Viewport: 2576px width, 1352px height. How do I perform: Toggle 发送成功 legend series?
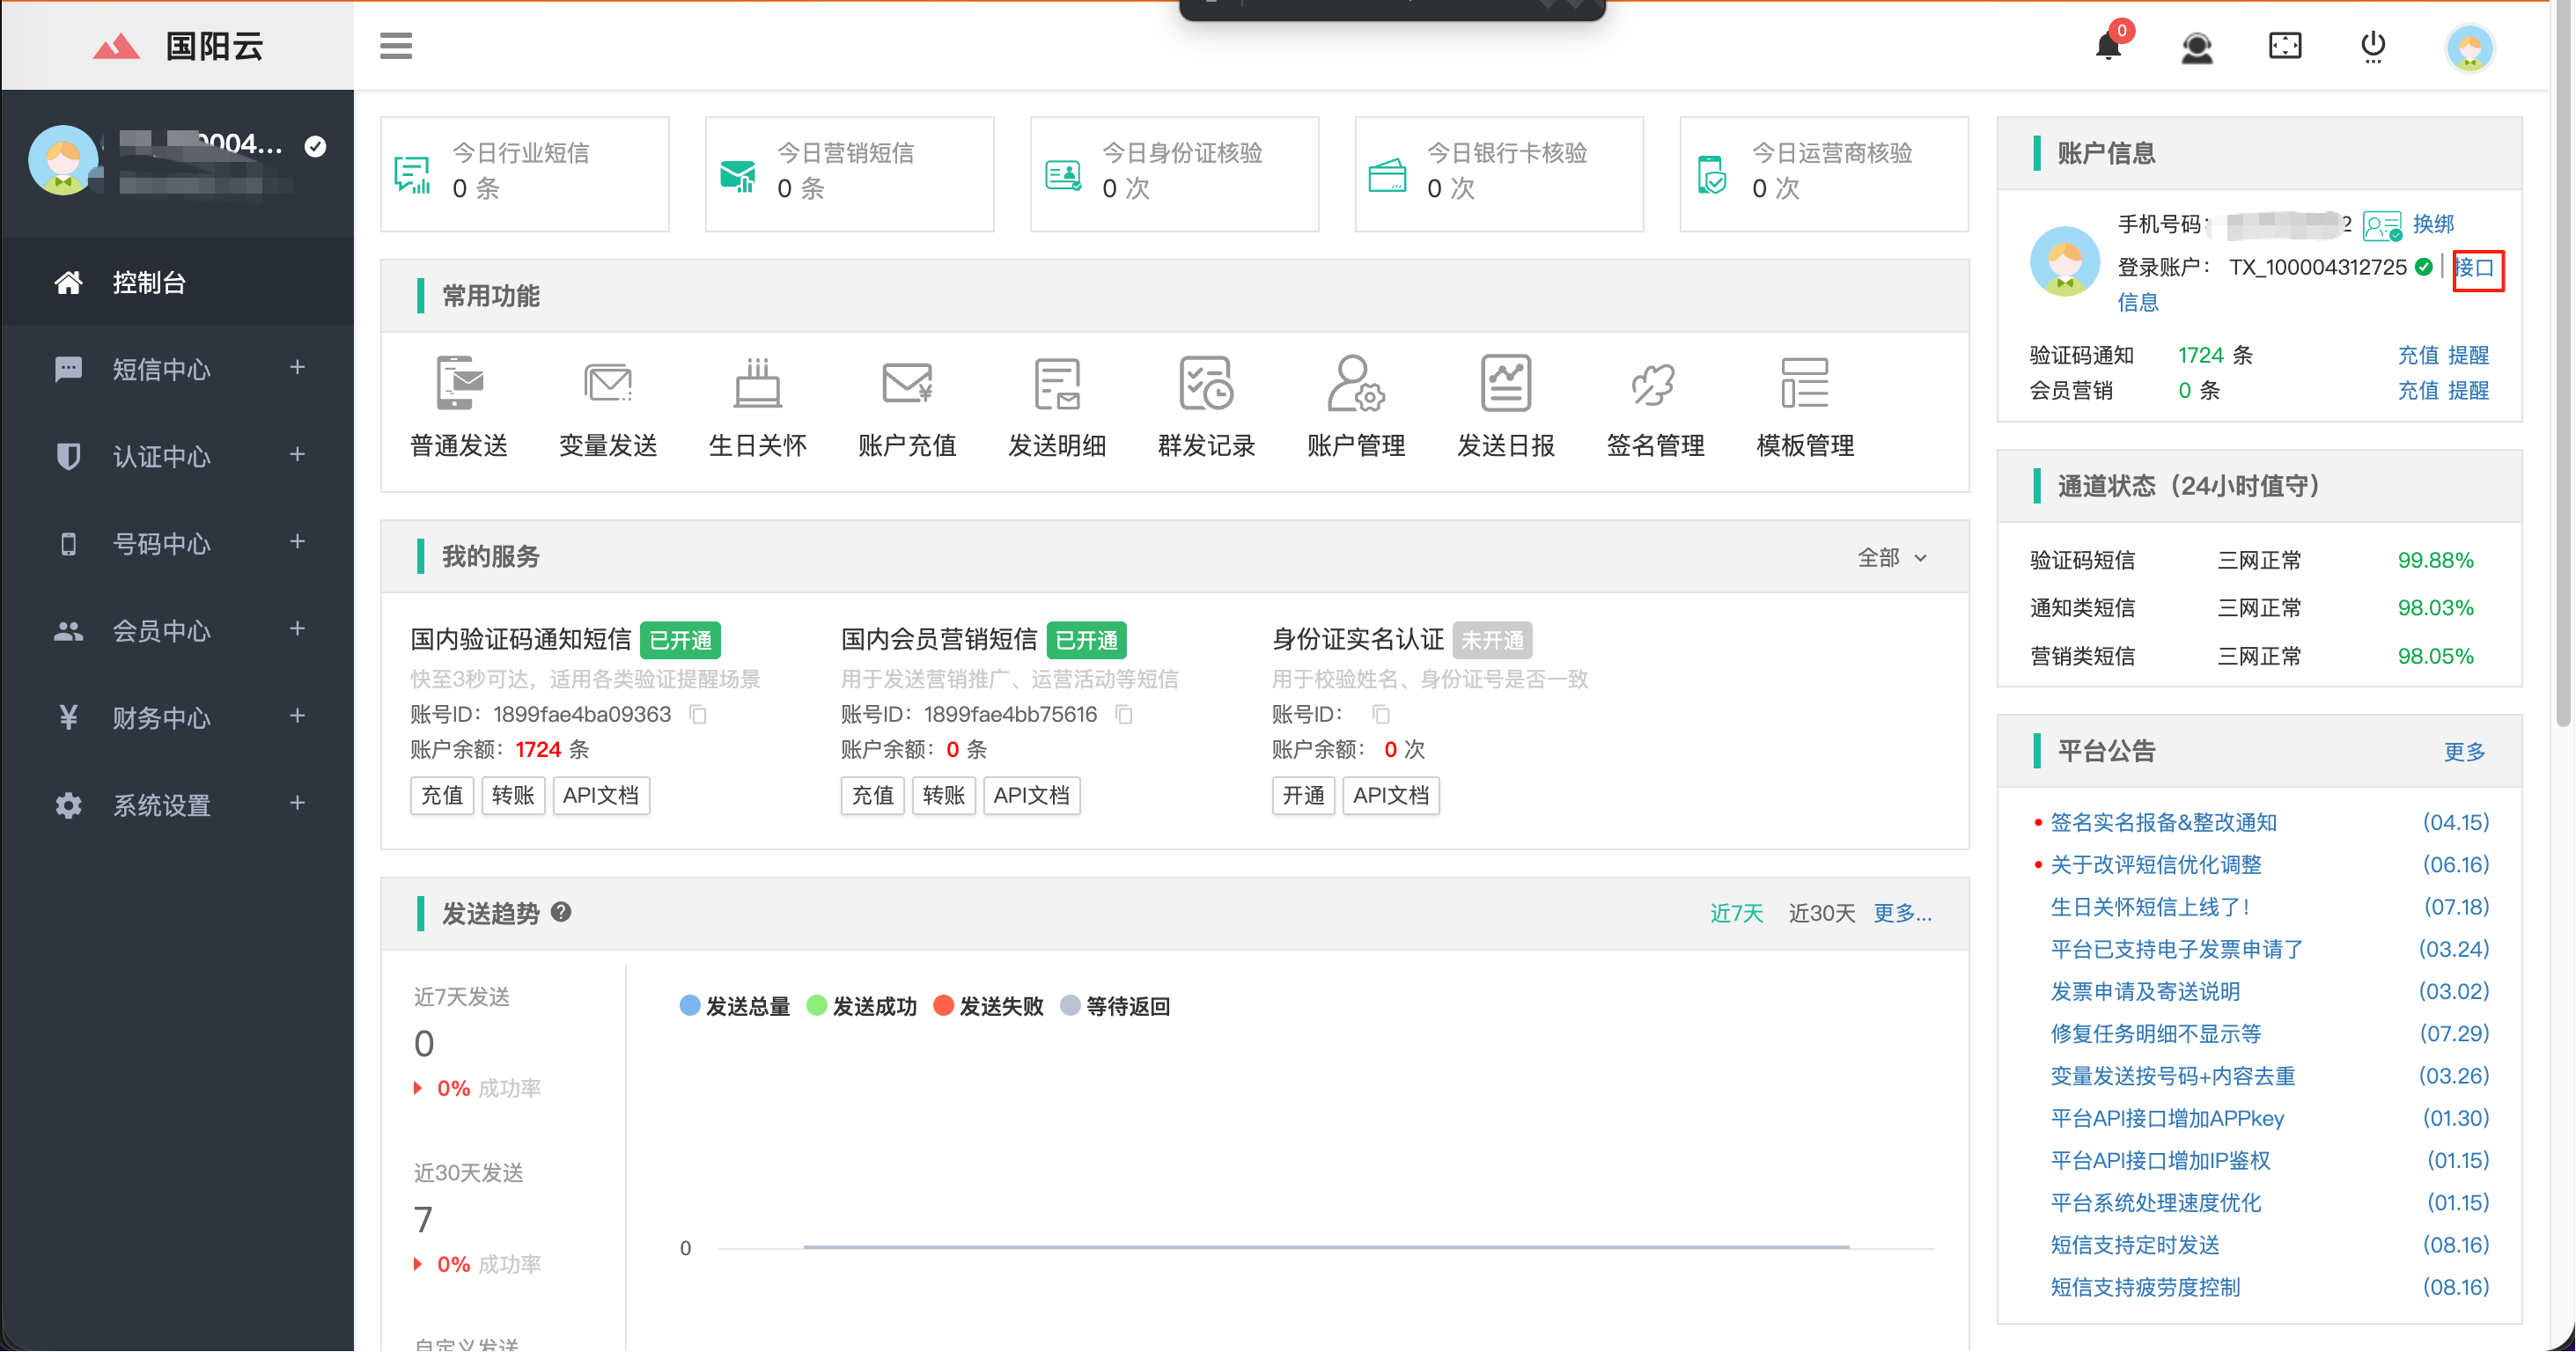pyautogui.click(x=861, y=1006)
